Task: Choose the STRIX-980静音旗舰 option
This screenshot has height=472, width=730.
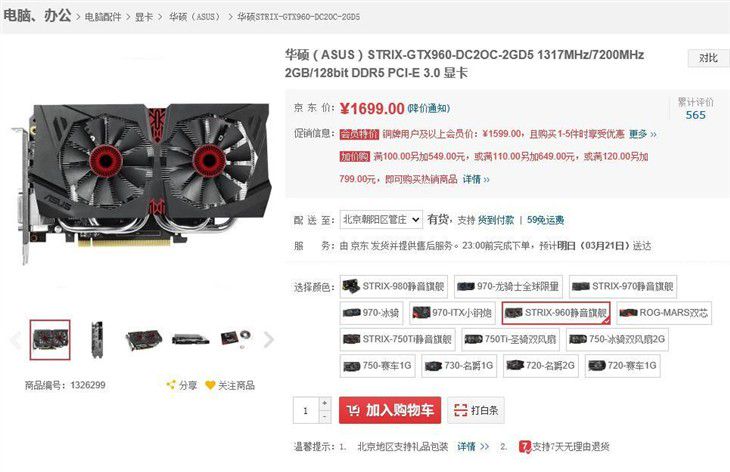Action: pyautogui.click(x=393, y=286)
